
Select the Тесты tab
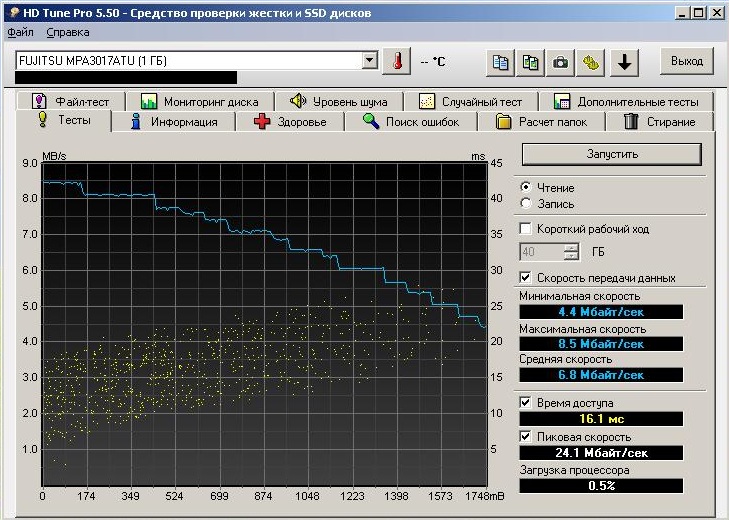coord(64,120)
